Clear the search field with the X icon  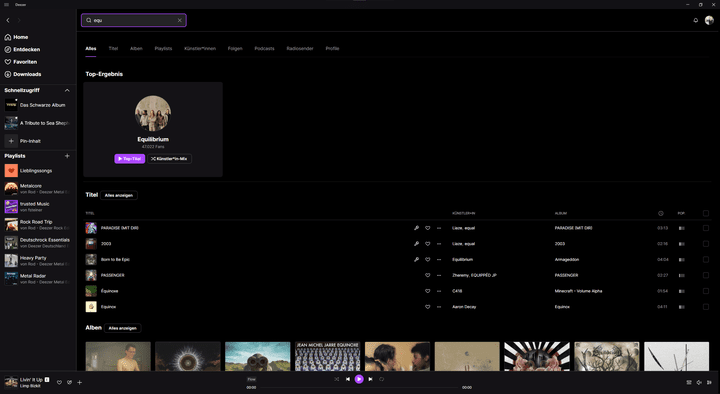click(x=180, y=20)
